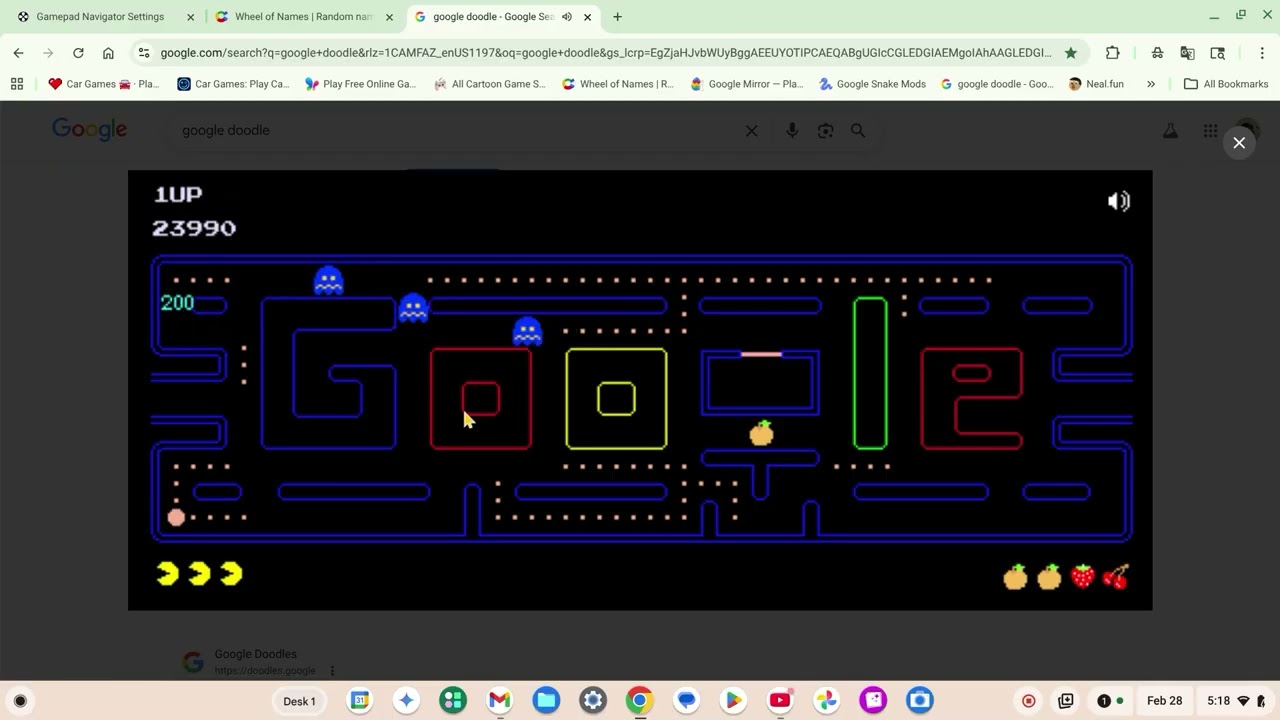This screenshot has height=720, width=1280.
Task: Open All Cartoon Game S... bookmark
Action: tap(489, 84)
